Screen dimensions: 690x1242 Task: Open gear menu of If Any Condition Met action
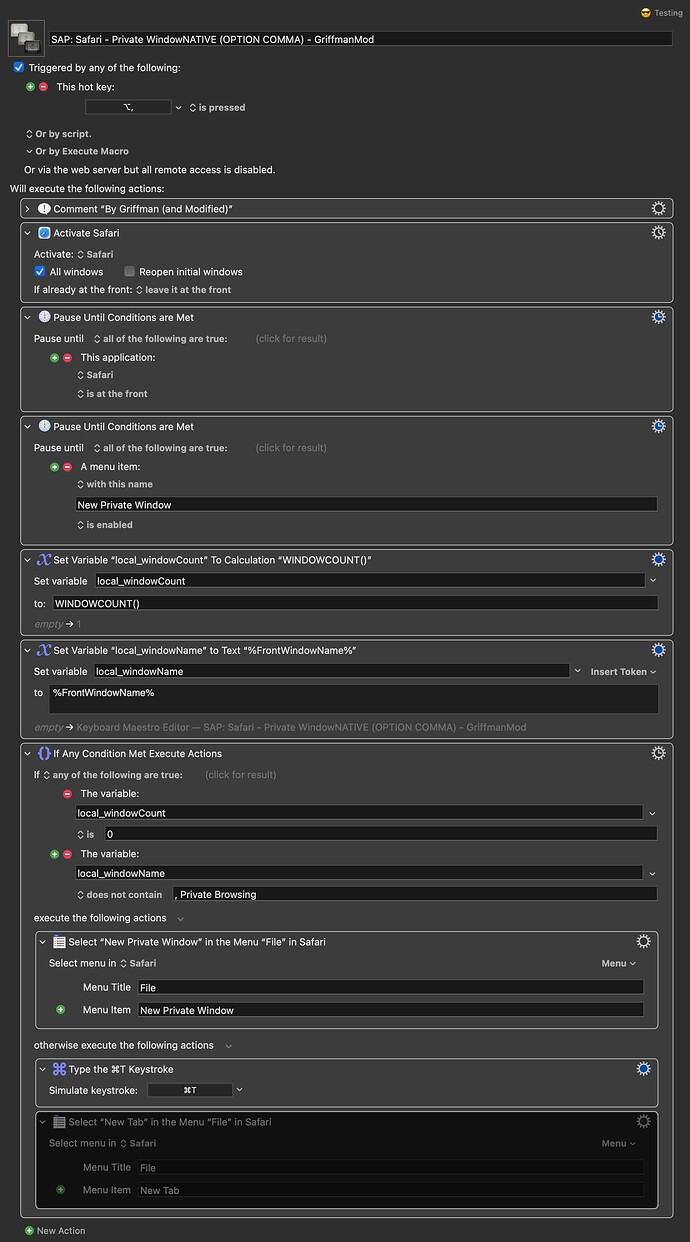658,753
